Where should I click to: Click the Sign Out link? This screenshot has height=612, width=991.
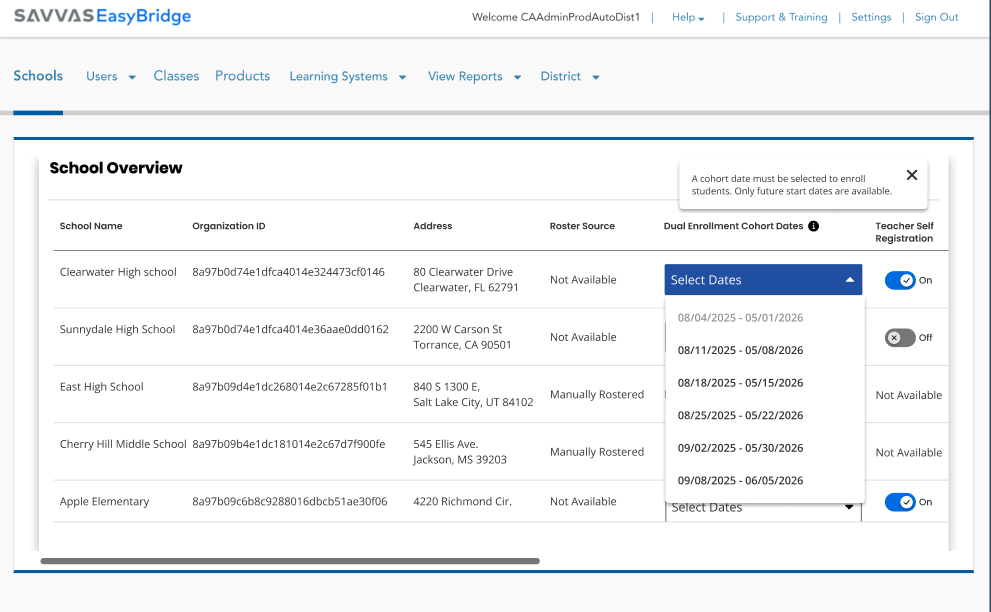tap(937, 17)
